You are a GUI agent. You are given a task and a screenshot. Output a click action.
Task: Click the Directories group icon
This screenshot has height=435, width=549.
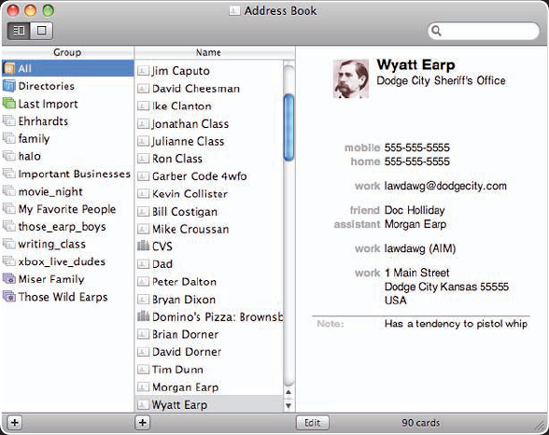tap(9, 86)
